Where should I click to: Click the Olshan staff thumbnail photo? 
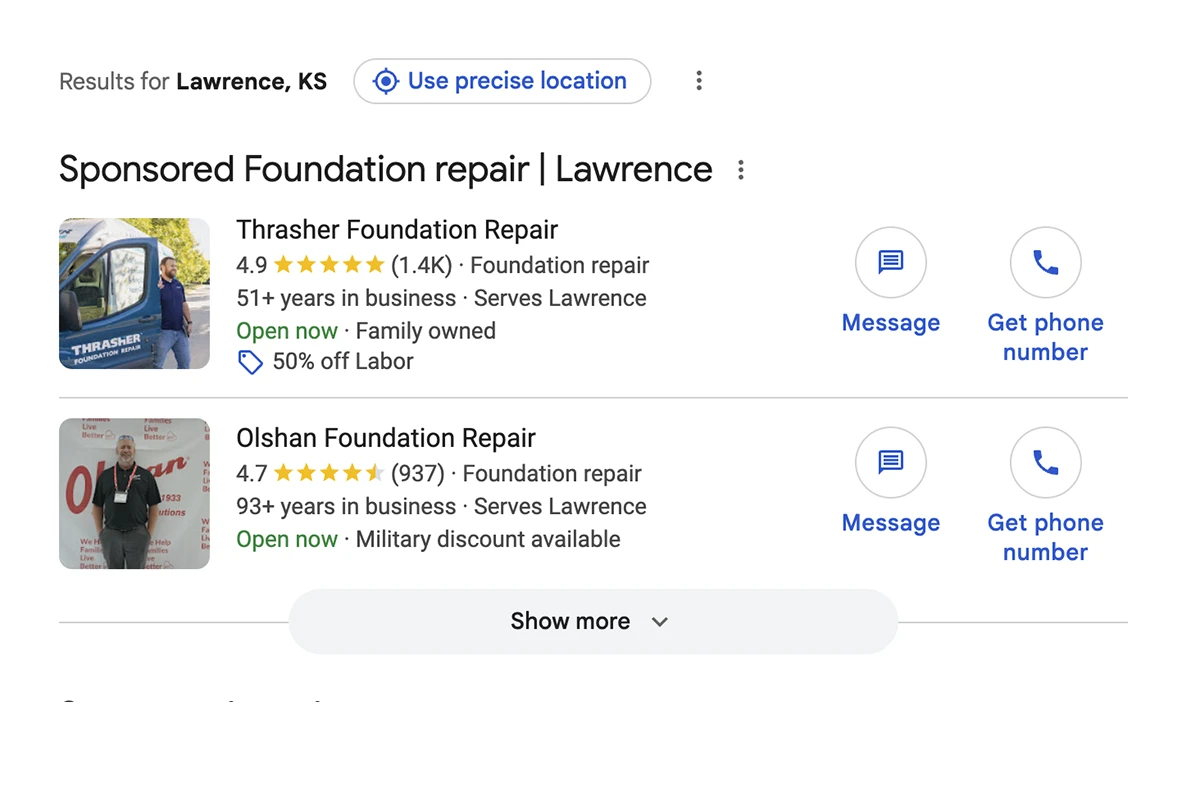134,493
